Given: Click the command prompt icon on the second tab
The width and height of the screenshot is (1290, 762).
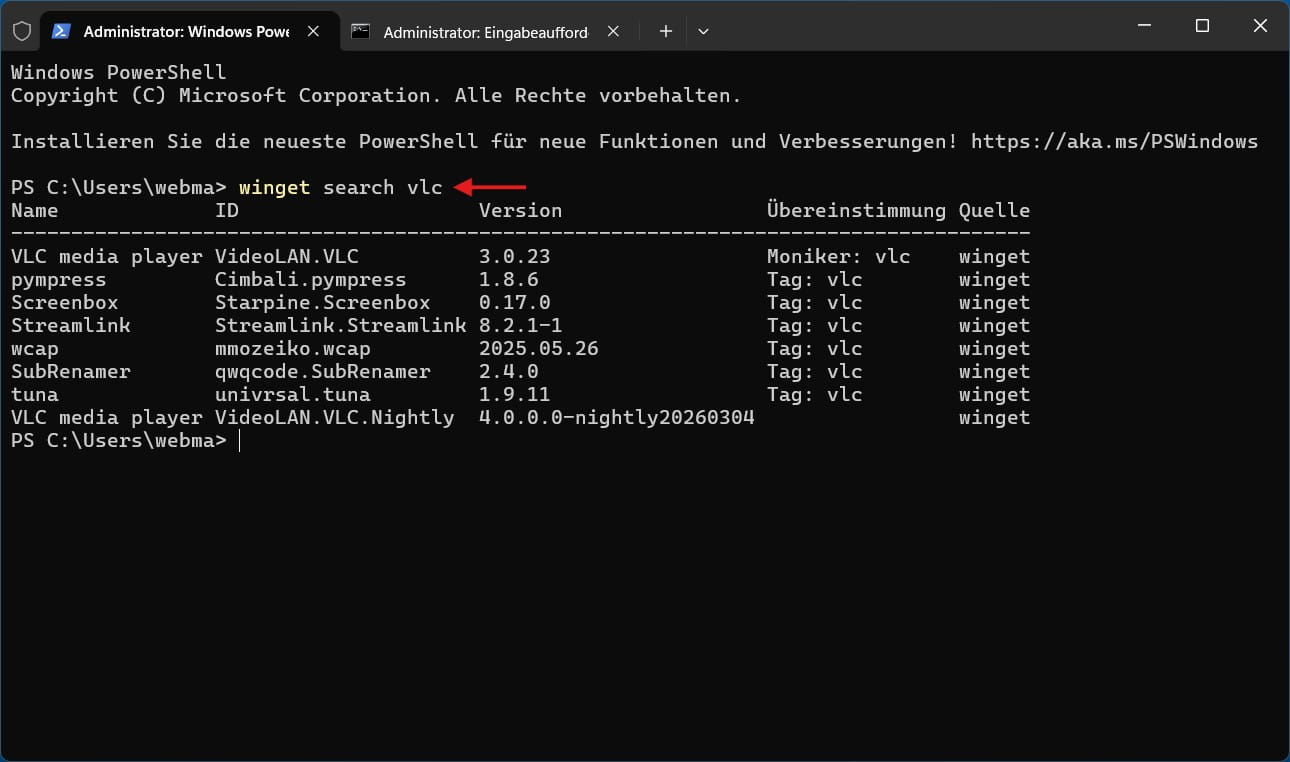Looking at the screenshot, I should [361, 31].
